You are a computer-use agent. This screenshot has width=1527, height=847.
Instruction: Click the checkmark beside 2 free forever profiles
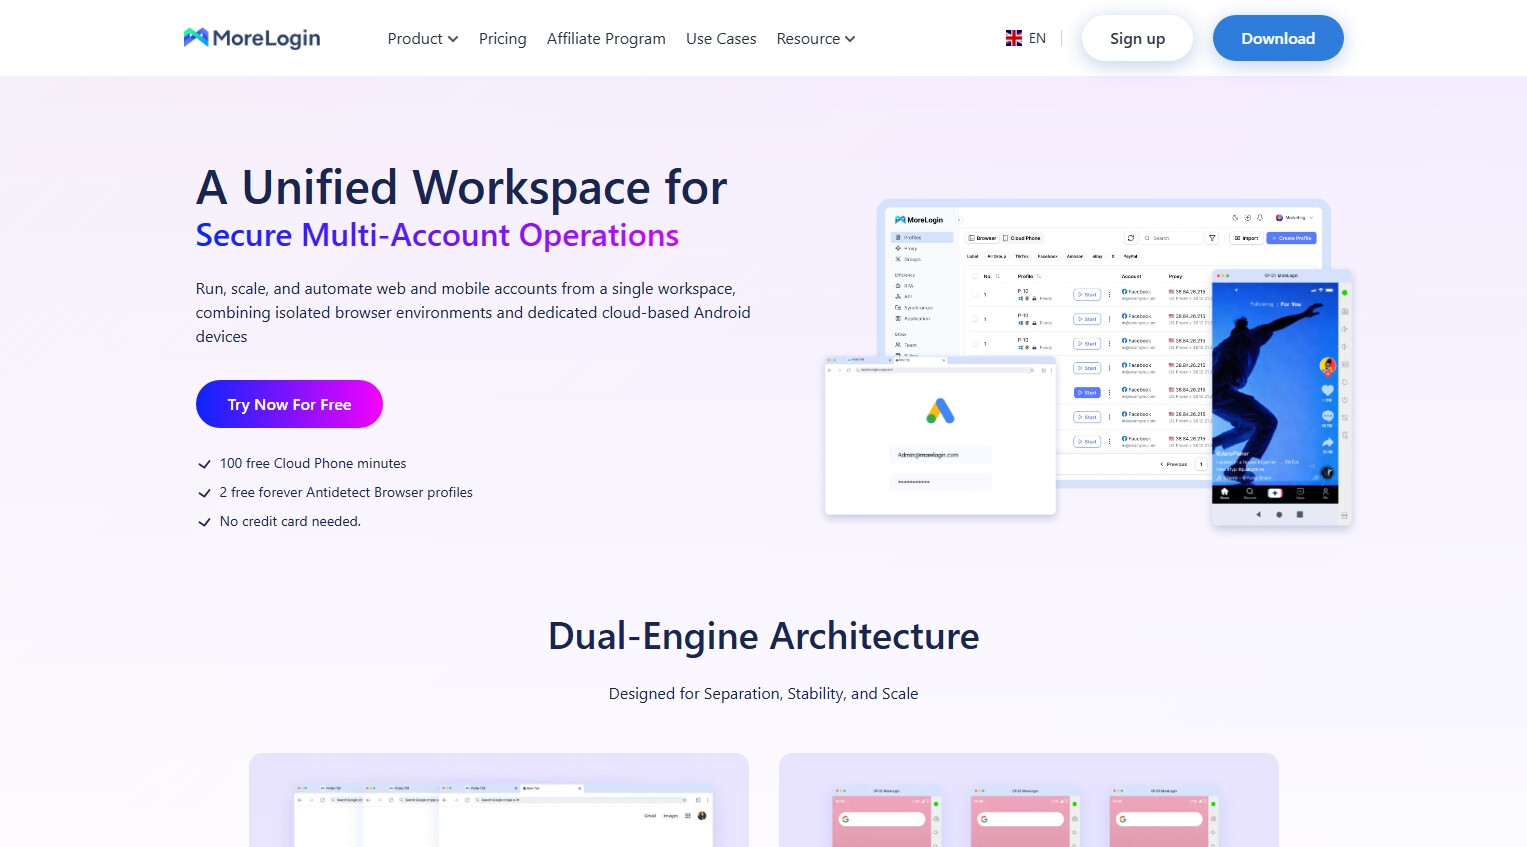[x=204, y=493]
